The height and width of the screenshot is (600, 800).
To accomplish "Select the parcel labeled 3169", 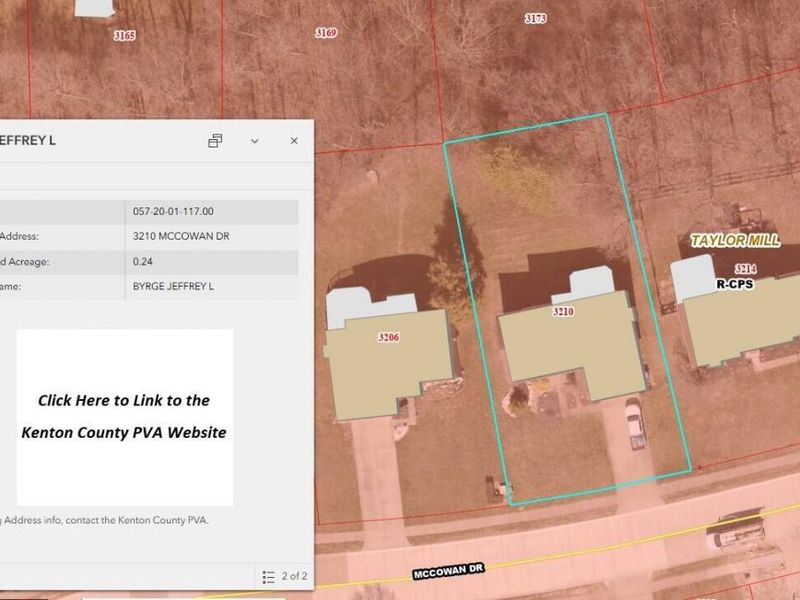I will click(326, 33).
